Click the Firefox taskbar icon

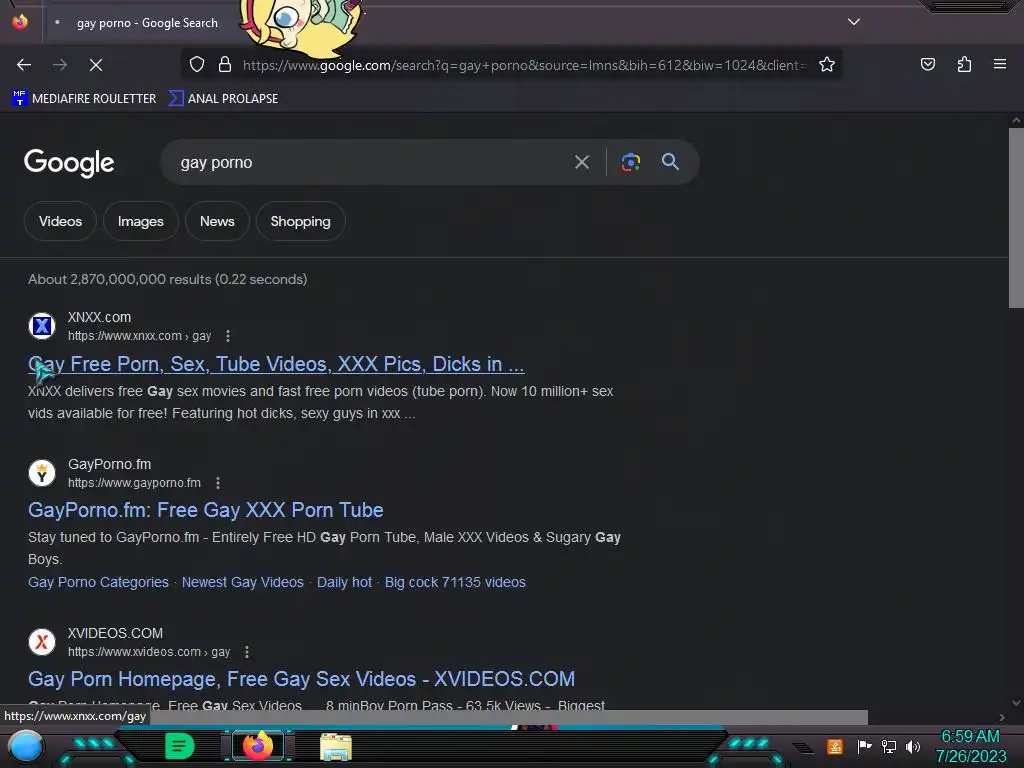[257, 746]
